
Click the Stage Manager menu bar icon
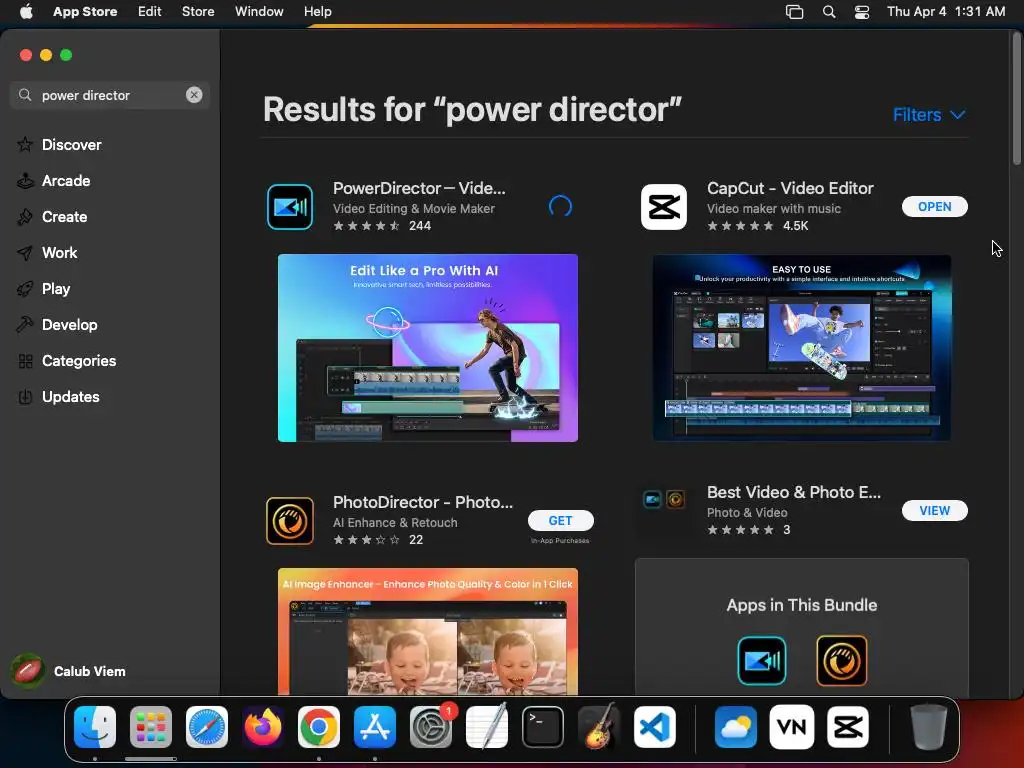(x=794, y=12)
